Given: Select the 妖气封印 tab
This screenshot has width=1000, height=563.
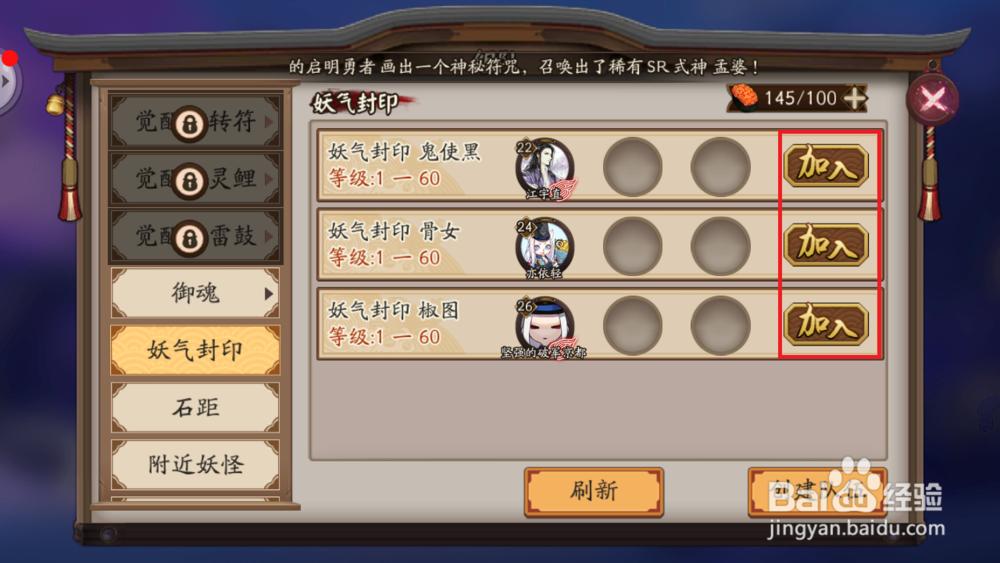Looking at the screenshot, I should (195, 349).
